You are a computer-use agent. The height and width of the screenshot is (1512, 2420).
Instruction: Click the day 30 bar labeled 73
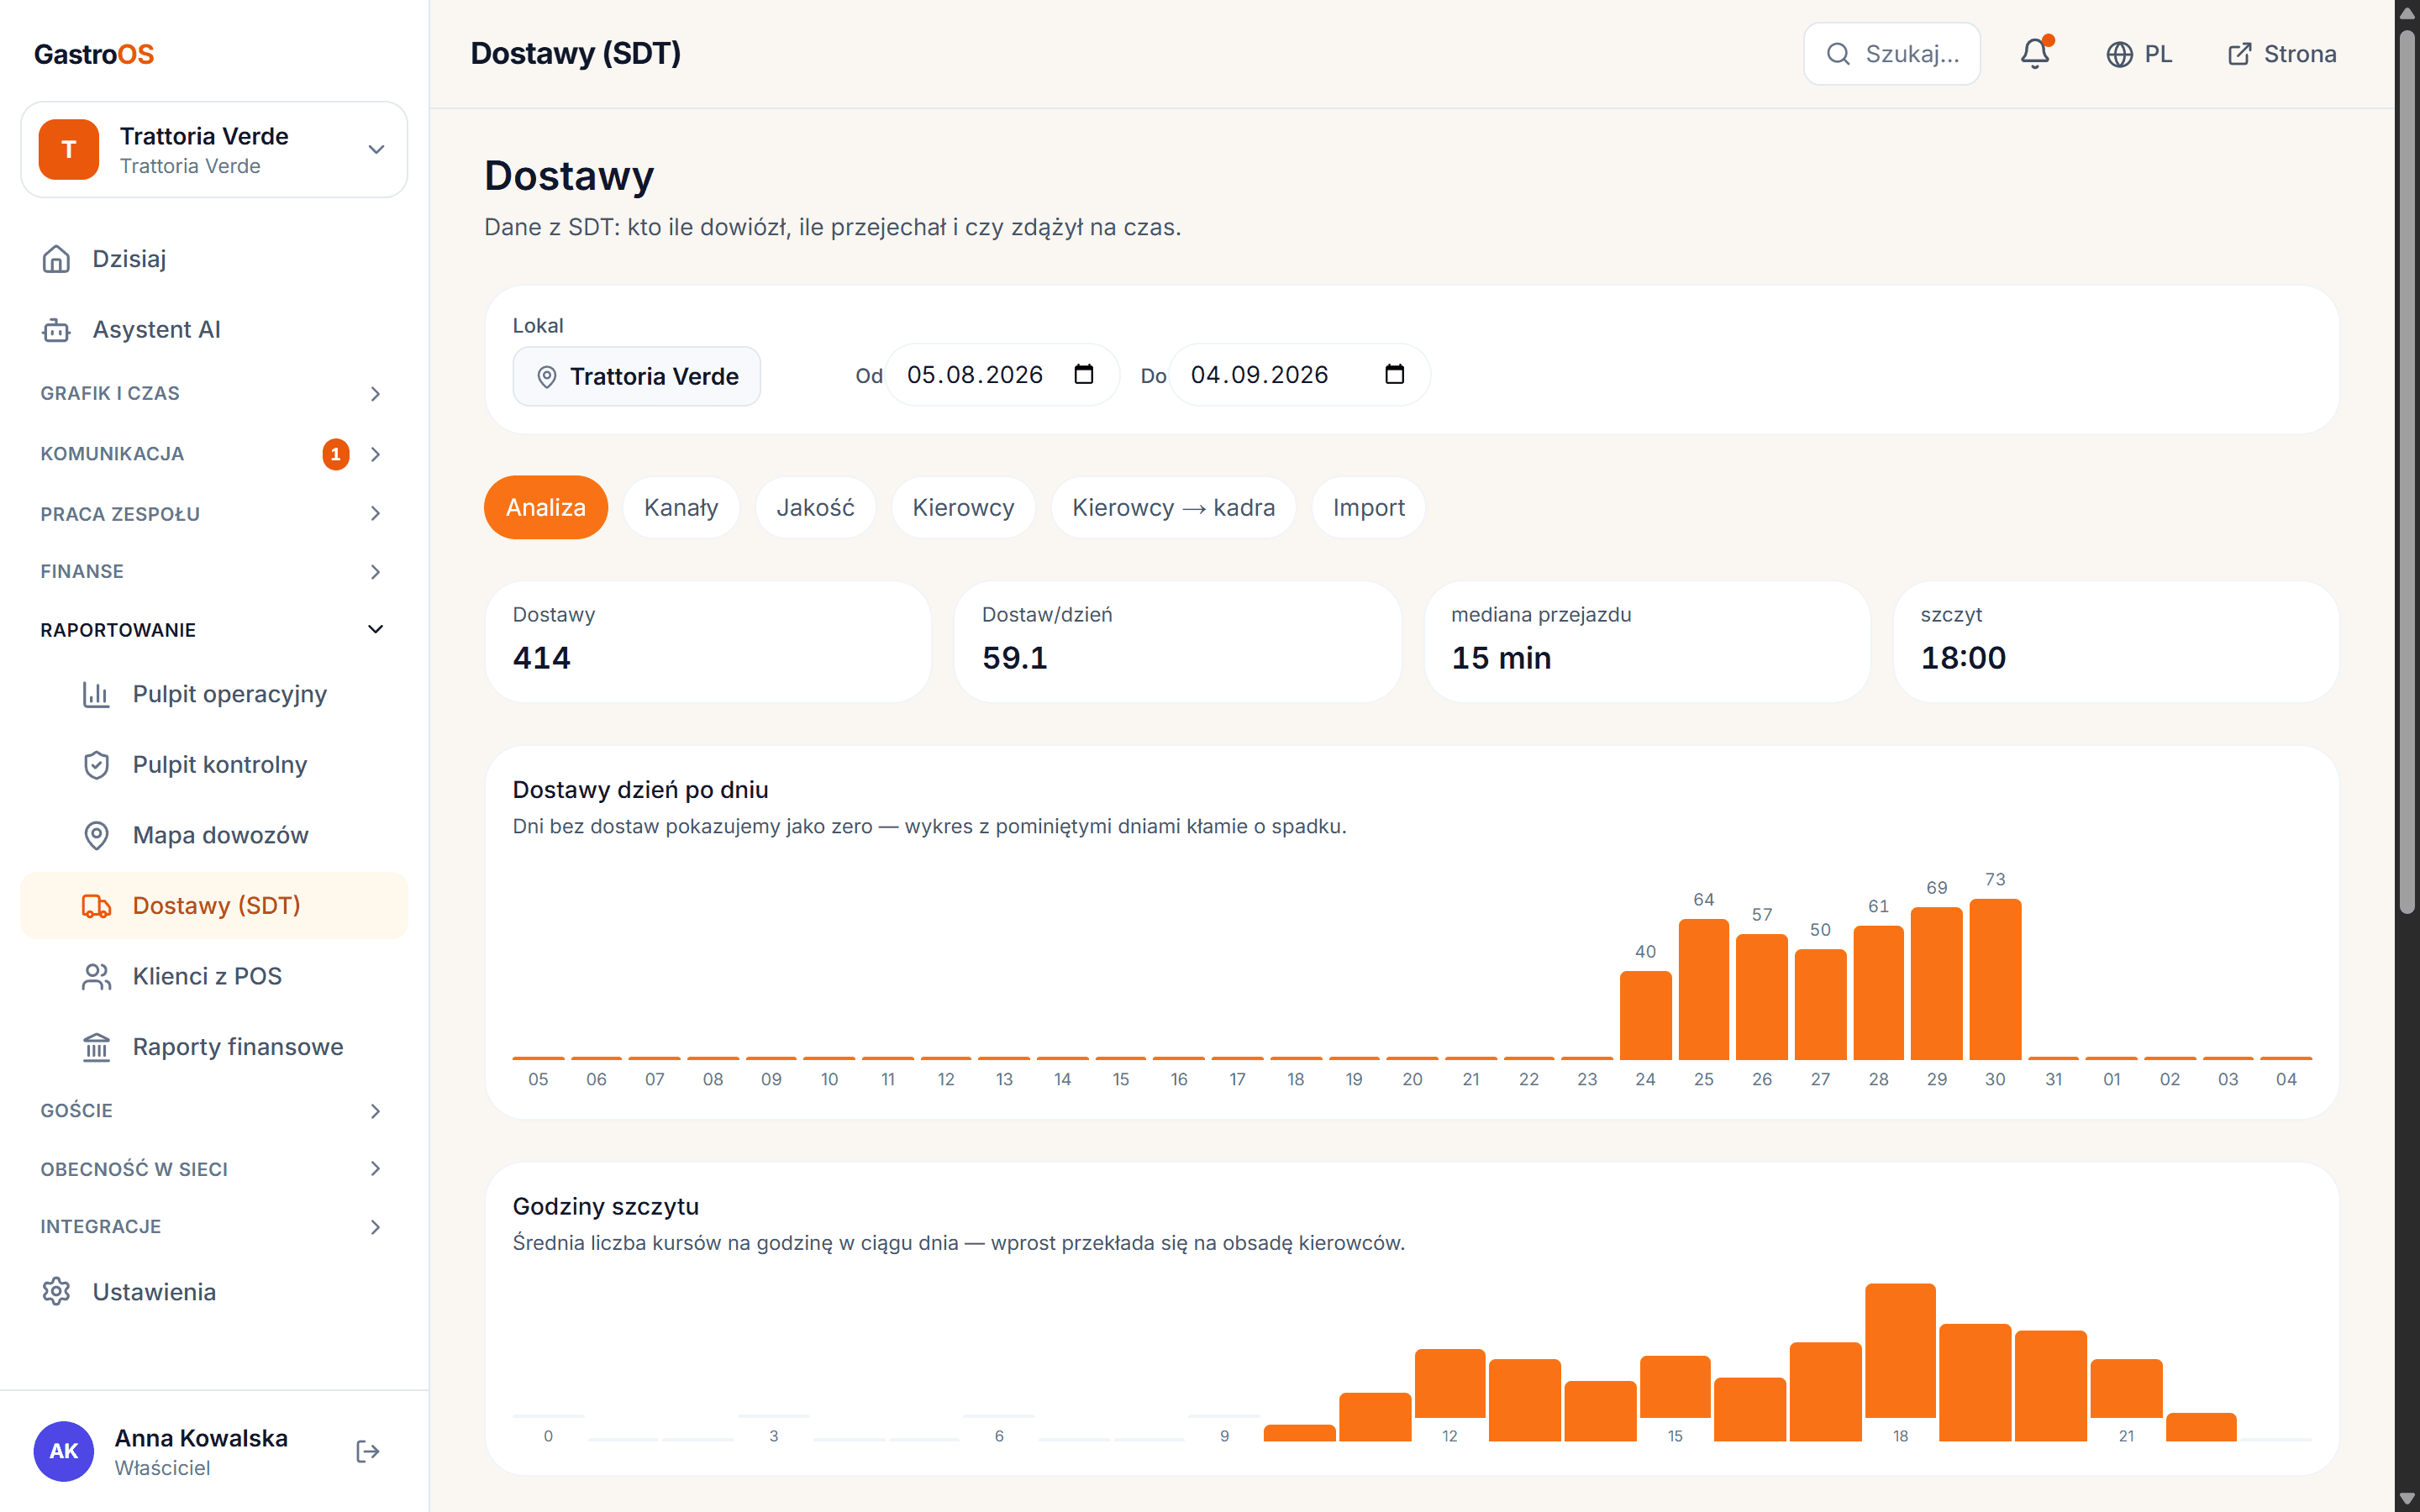coord(1995,979)
